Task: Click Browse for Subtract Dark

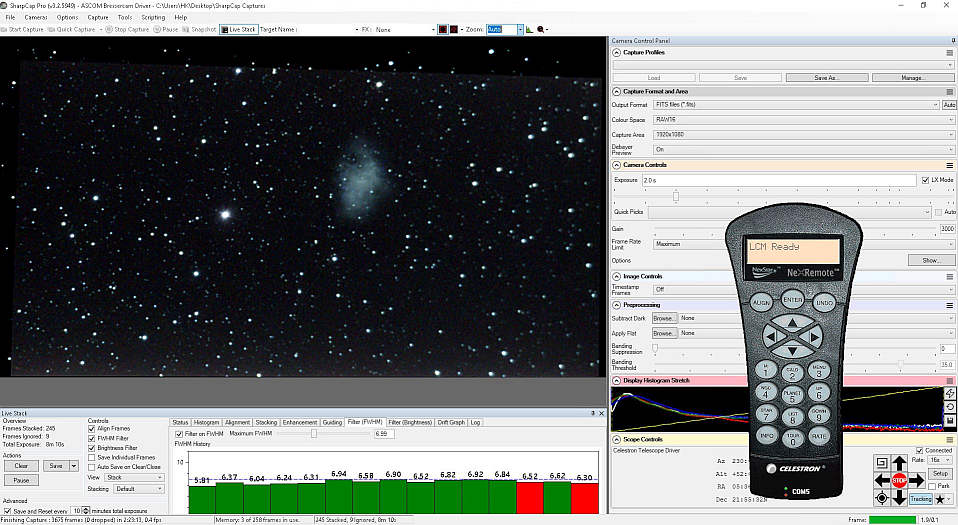Action: pyautogui.click(x=664, y=318)
